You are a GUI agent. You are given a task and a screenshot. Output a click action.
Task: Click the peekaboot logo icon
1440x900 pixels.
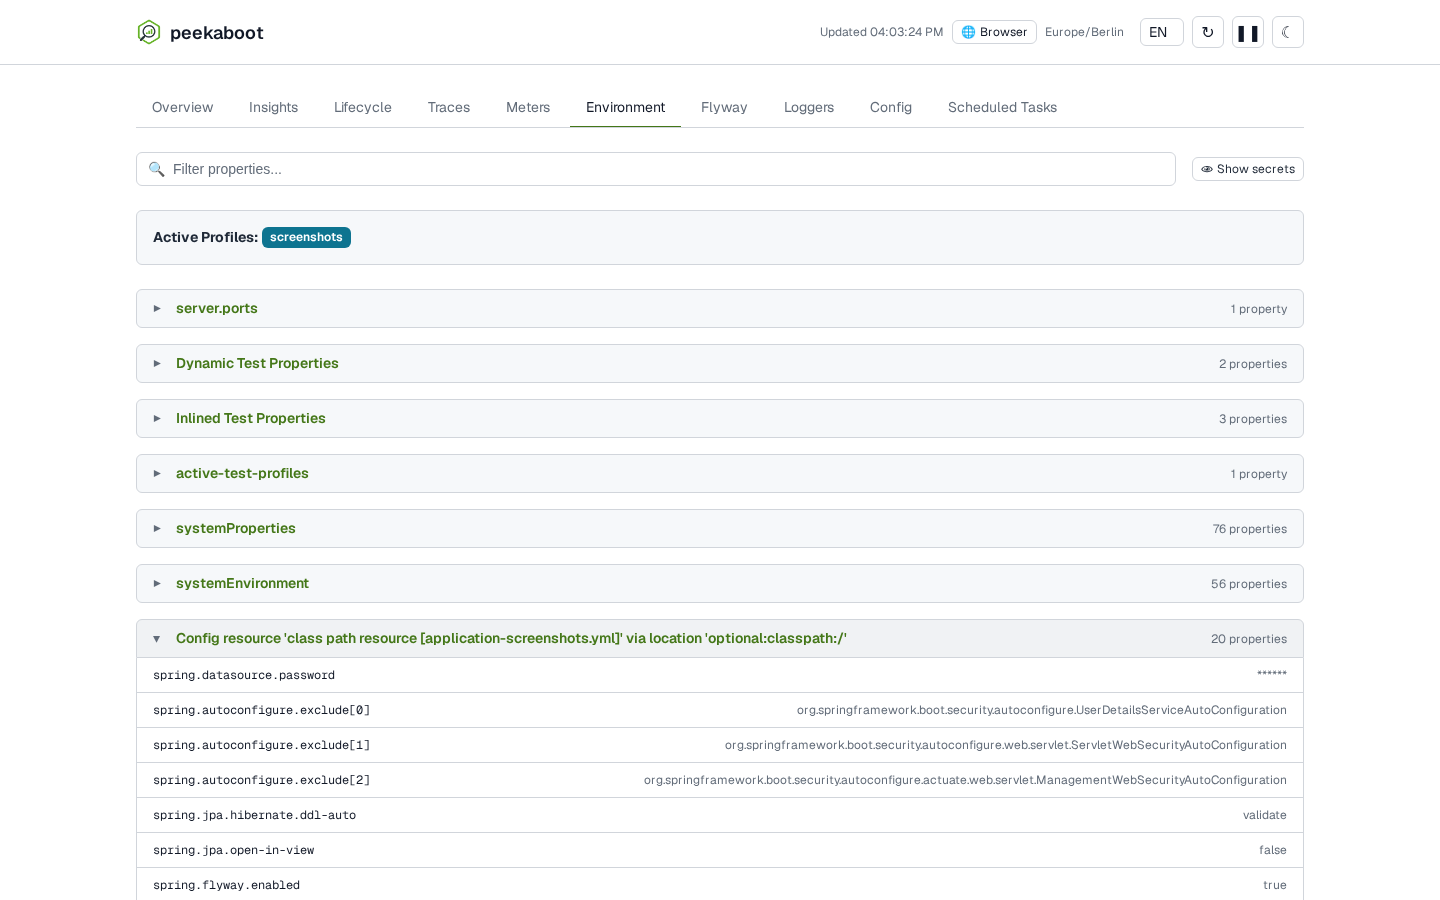pos(149,32)
